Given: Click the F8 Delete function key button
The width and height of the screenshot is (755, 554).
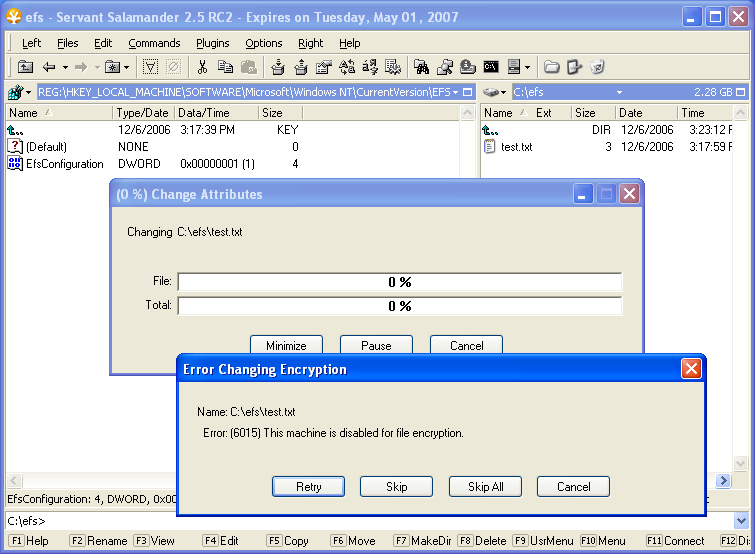Looking at the screenshot, I should click(x=482, y=541).
